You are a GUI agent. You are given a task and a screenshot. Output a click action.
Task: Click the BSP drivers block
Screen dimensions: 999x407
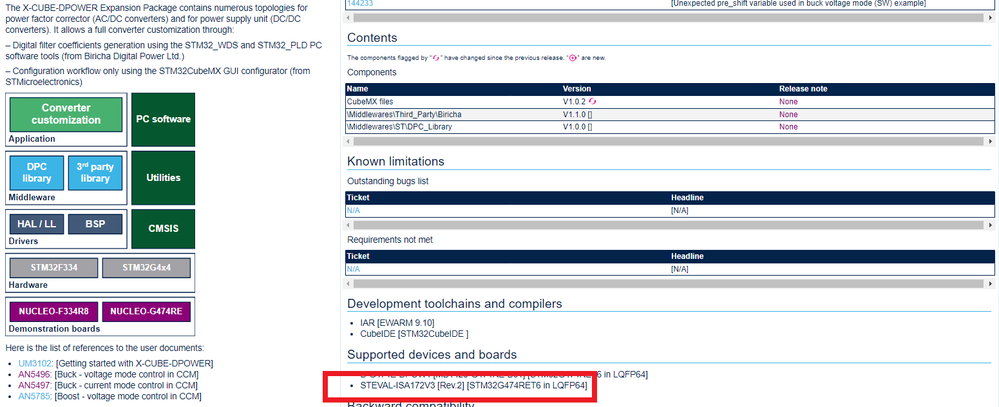[95, 224]
